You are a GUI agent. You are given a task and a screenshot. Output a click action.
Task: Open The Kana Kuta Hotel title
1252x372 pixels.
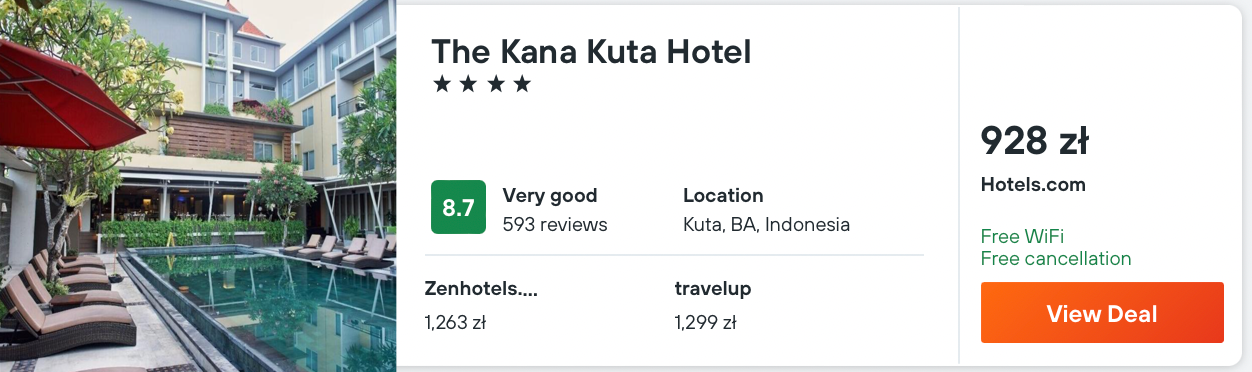tap(591, 52)
